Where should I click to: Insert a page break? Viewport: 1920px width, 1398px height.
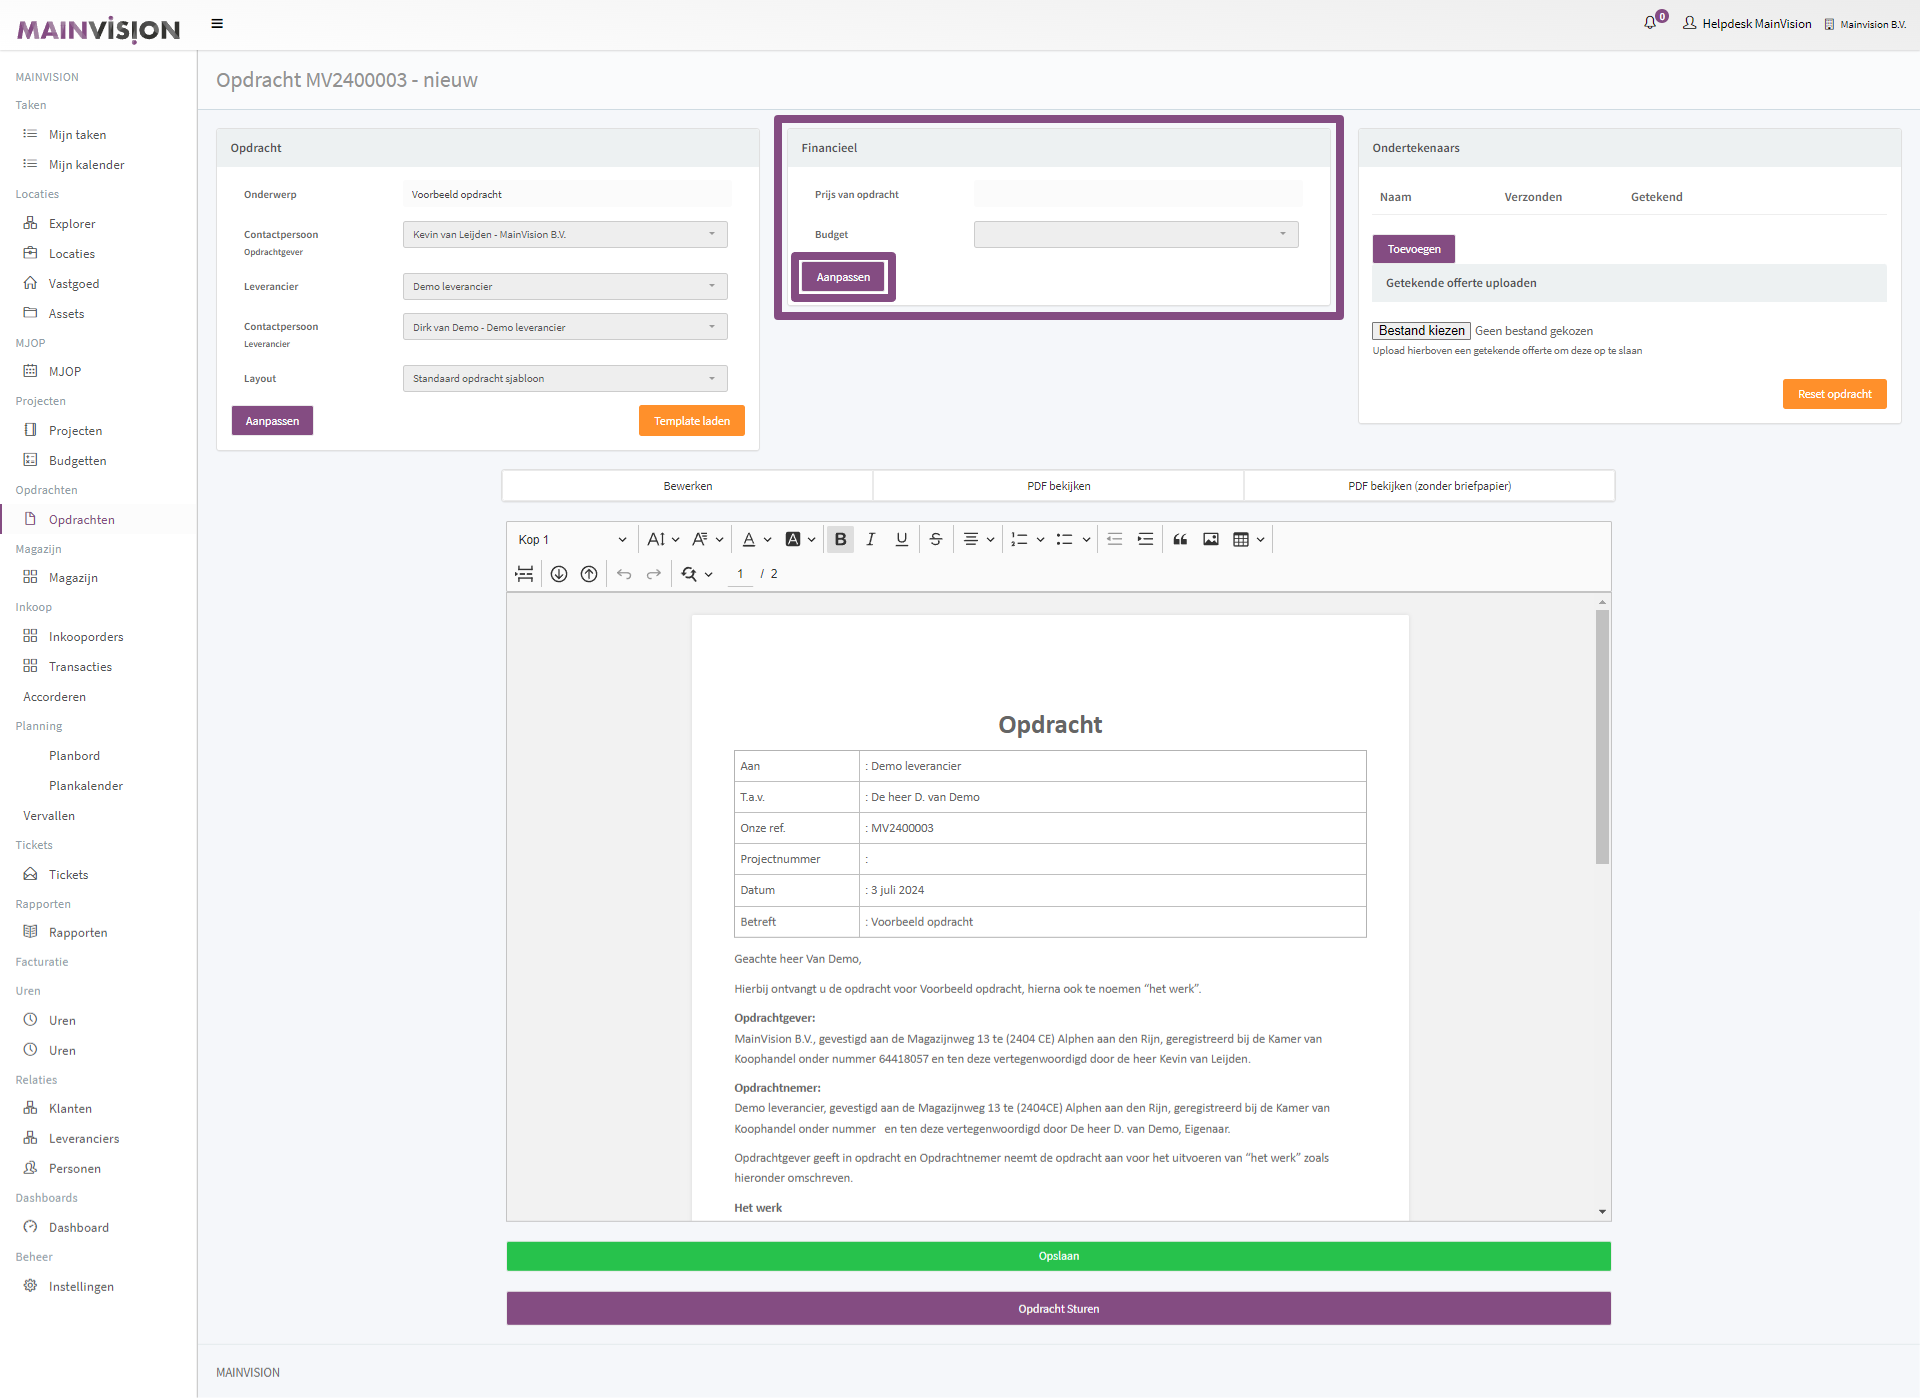524,574
